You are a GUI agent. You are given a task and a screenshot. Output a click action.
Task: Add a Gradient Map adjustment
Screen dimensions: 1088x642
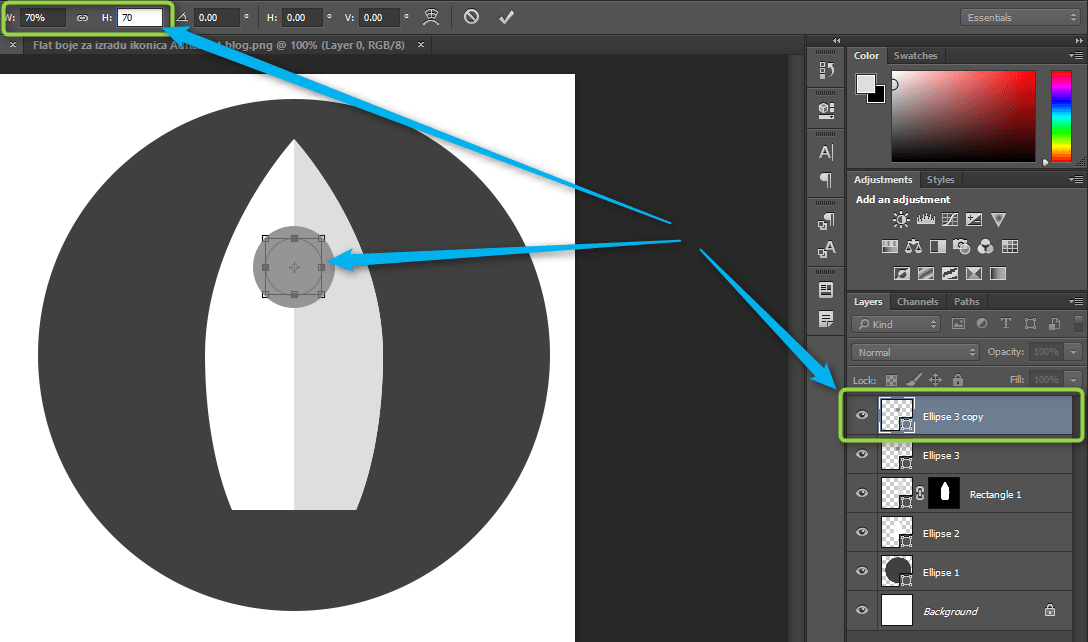click(x=998, y=273)
